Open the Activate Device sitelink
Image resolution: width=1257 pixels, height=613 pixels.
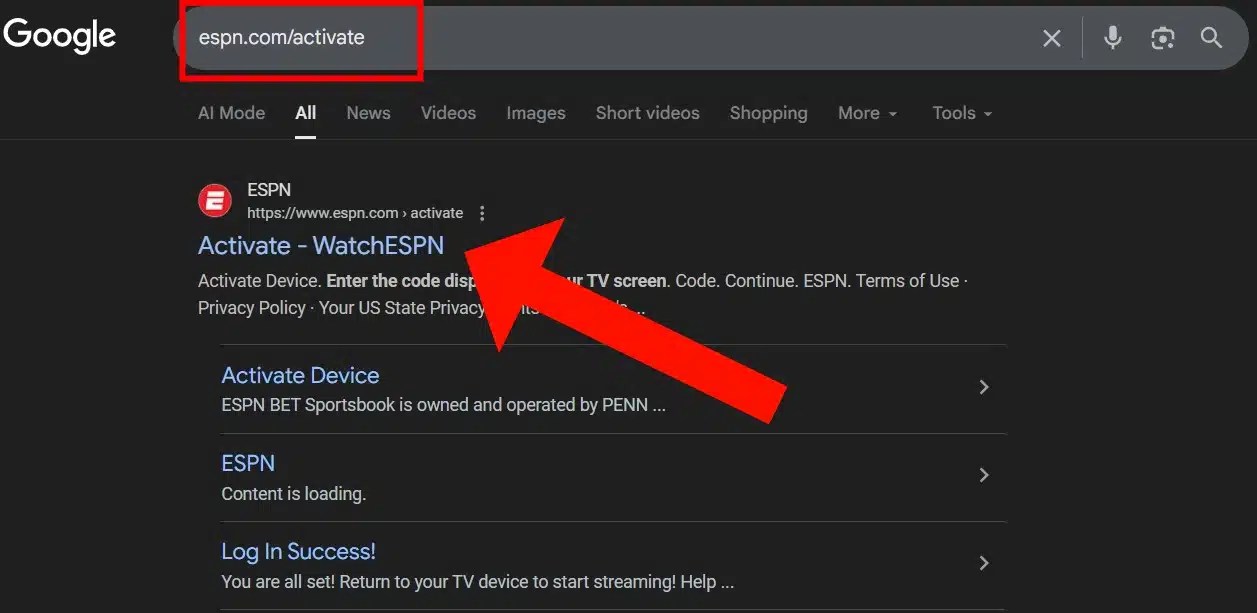pyautogui.click(x=300, y=375)
